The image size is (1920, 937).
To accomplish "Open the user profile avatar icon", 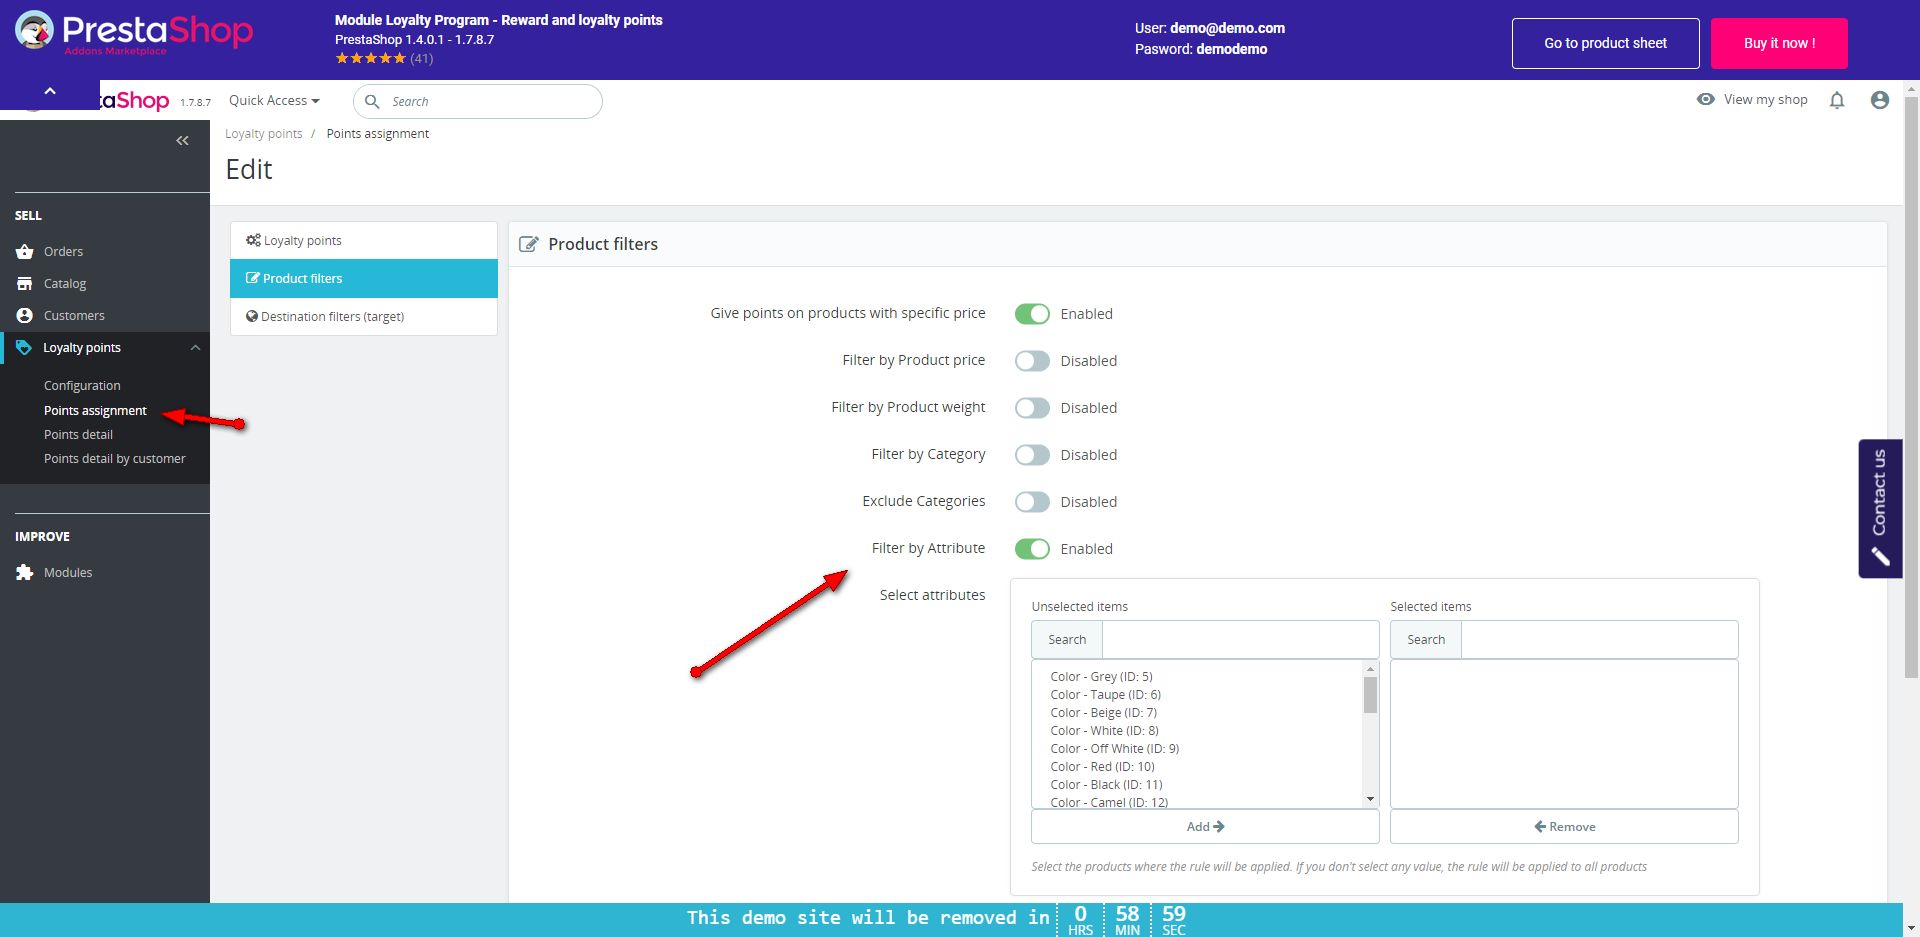I will [x=1879, y=100].
